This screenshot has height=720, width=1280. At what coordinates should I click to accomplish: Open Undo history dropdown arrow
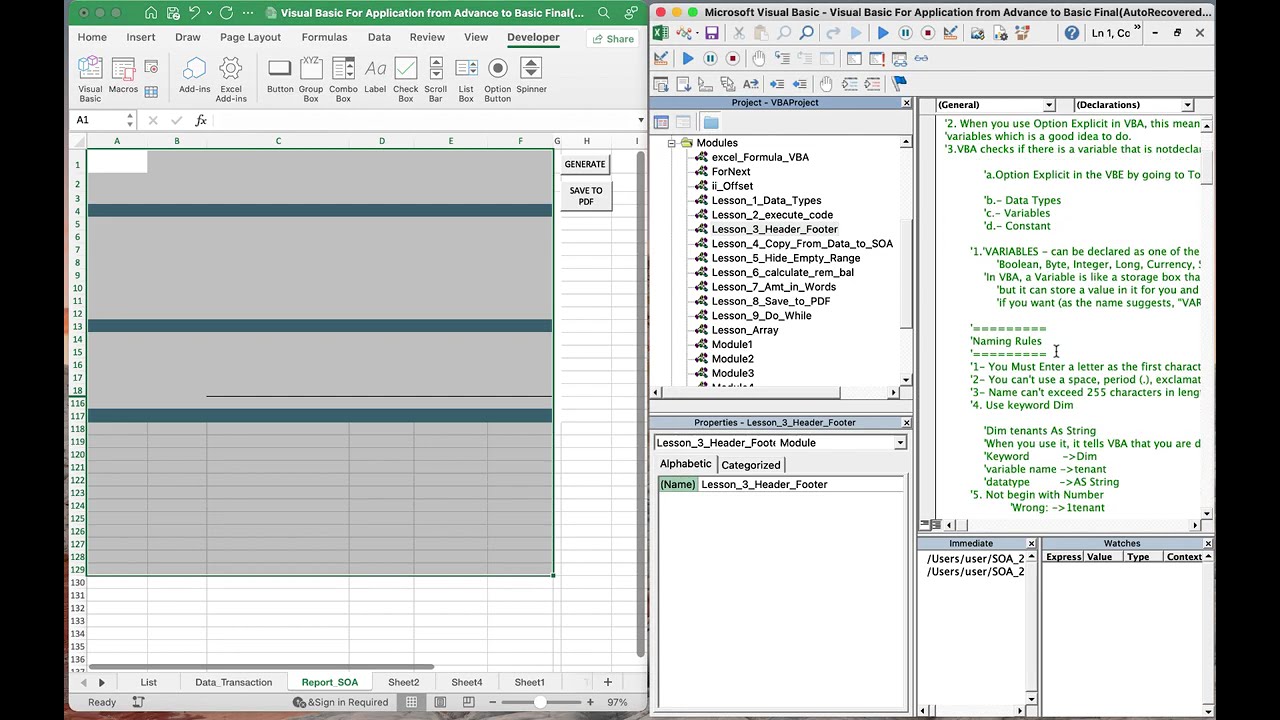click(209, 13)
